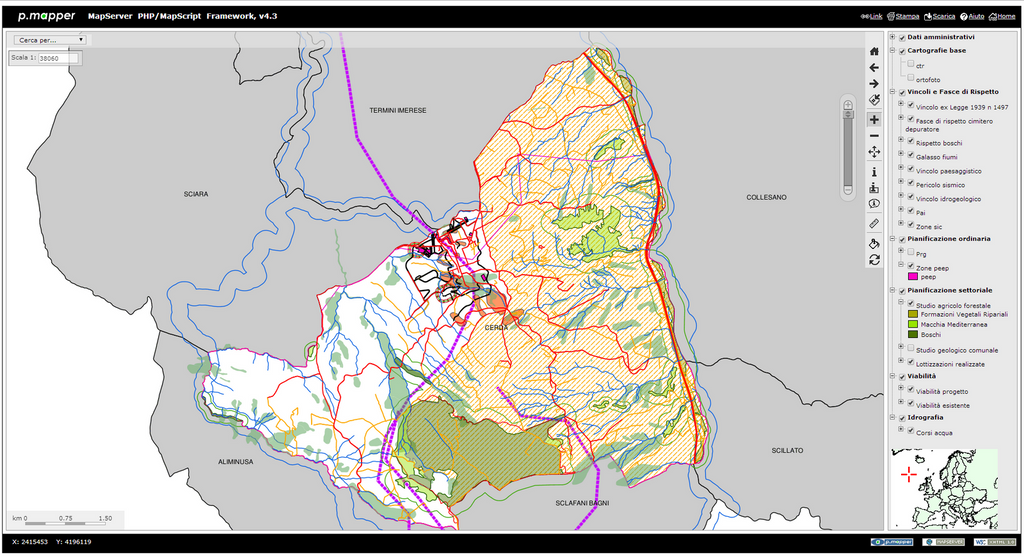
Task: Select the measure ruler tool
Action: coord(874,223)
